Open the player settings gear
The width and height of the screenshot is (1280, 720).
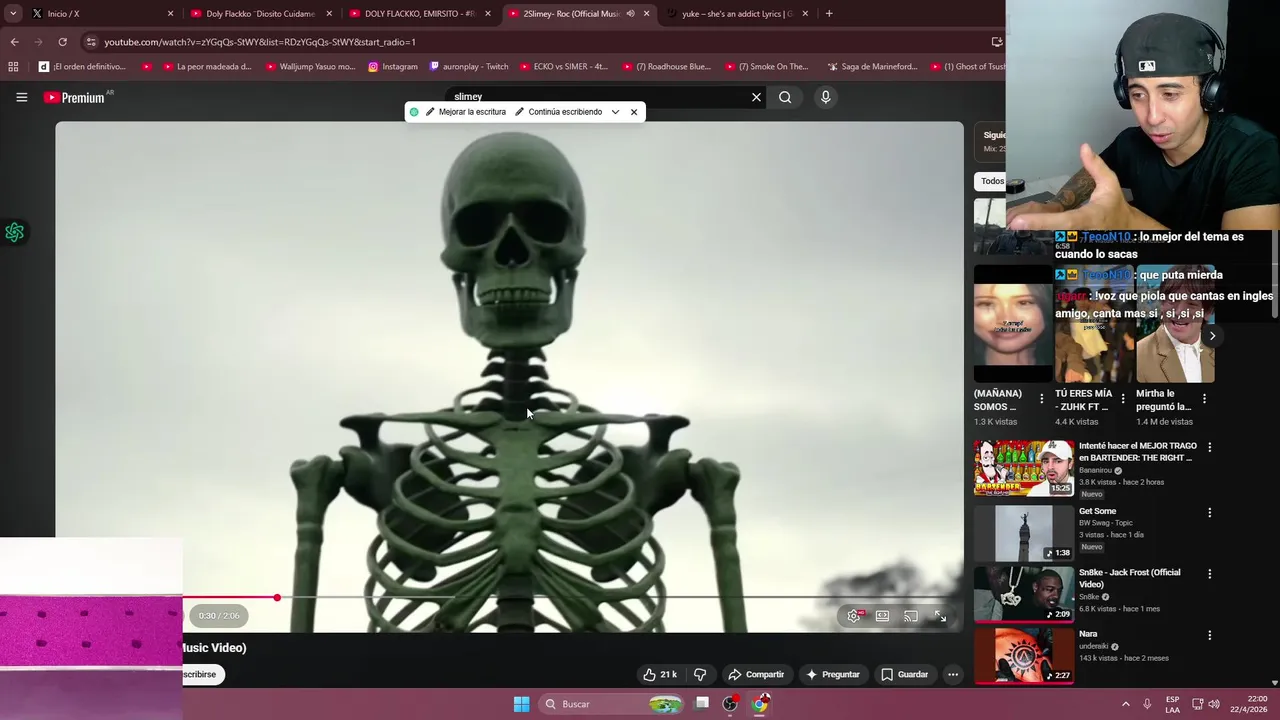pyautogui.click(x=854, y=616)
